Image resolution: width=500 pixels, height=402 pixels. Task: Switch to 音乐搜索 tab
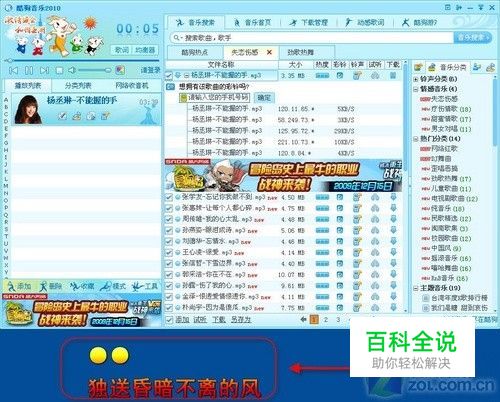[x=195, y=23]
